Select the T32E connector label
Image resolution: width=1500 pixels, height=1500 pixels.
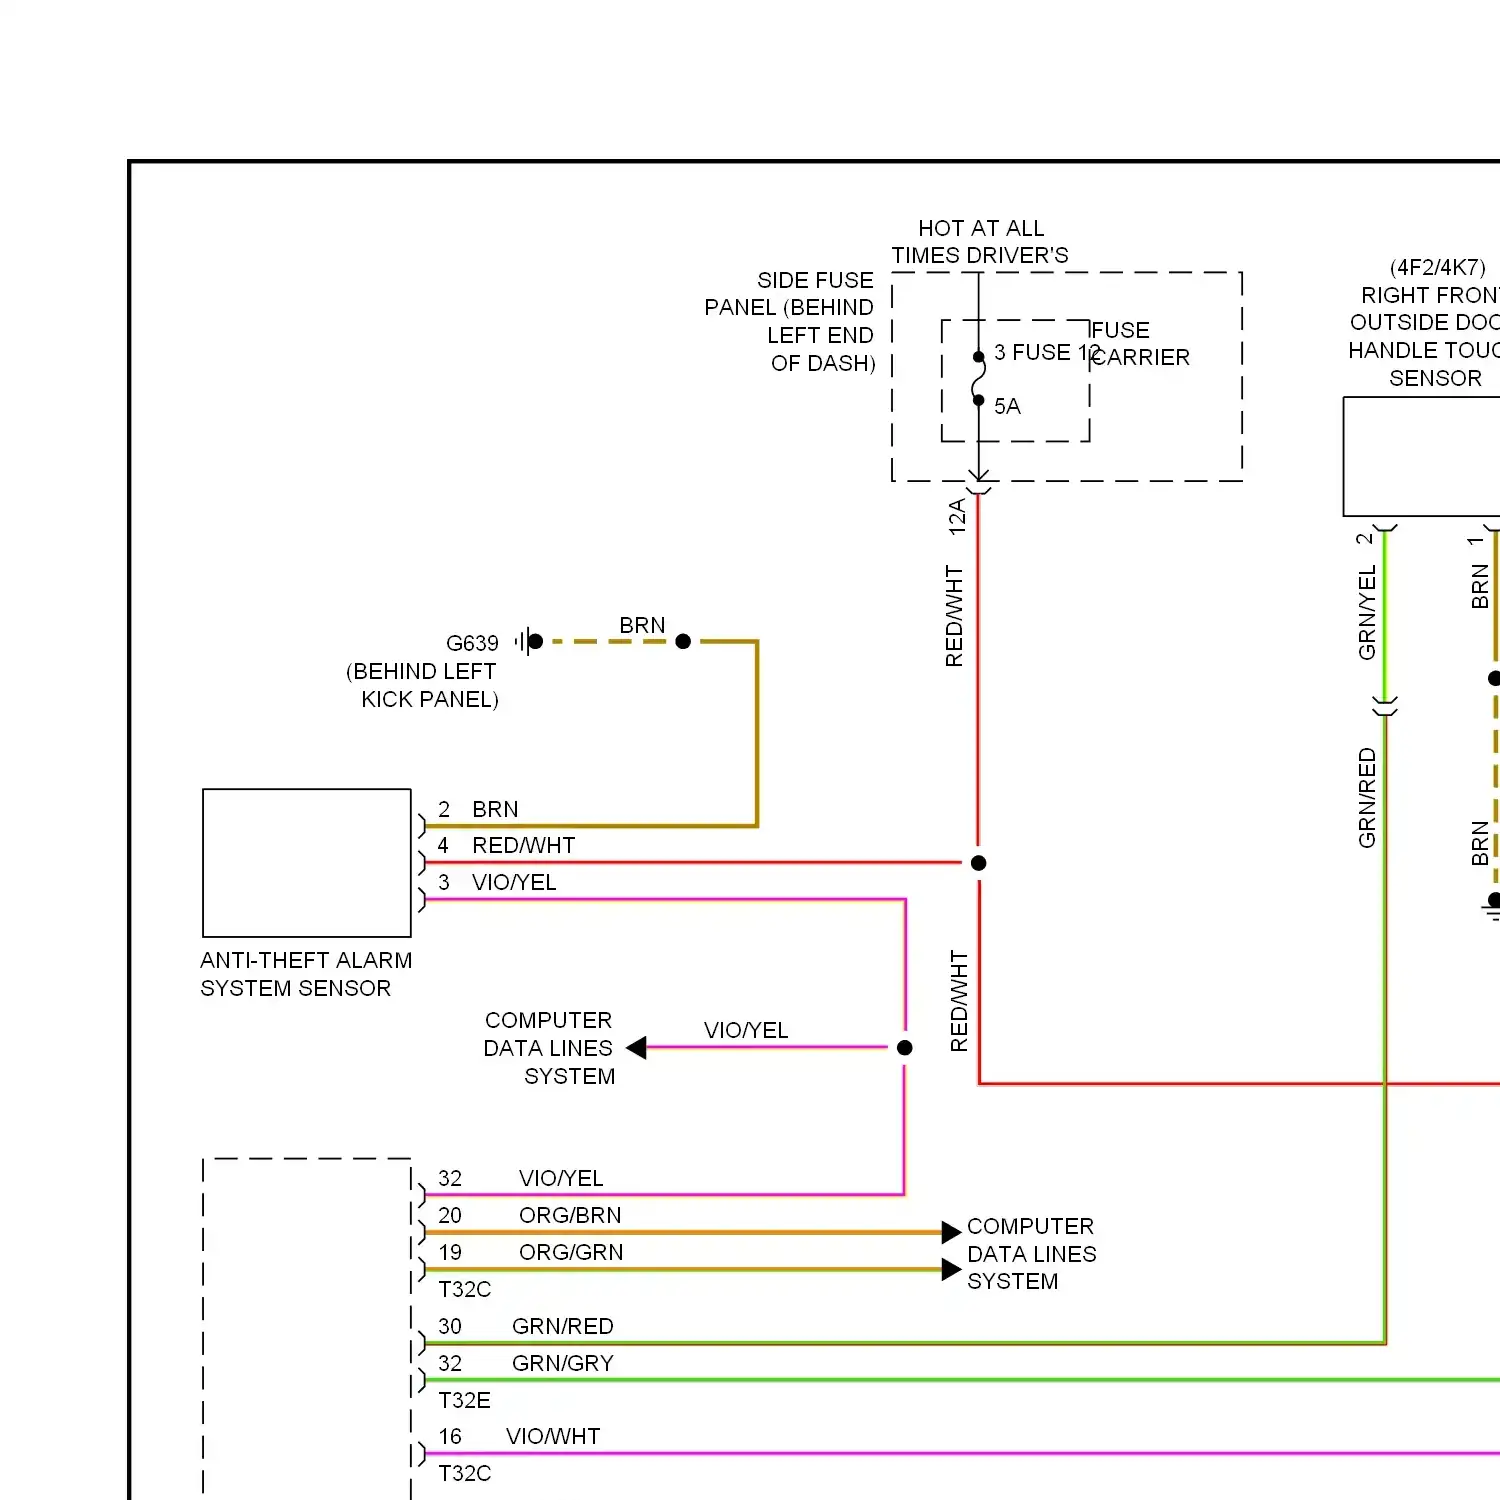tap(464, 1400)
